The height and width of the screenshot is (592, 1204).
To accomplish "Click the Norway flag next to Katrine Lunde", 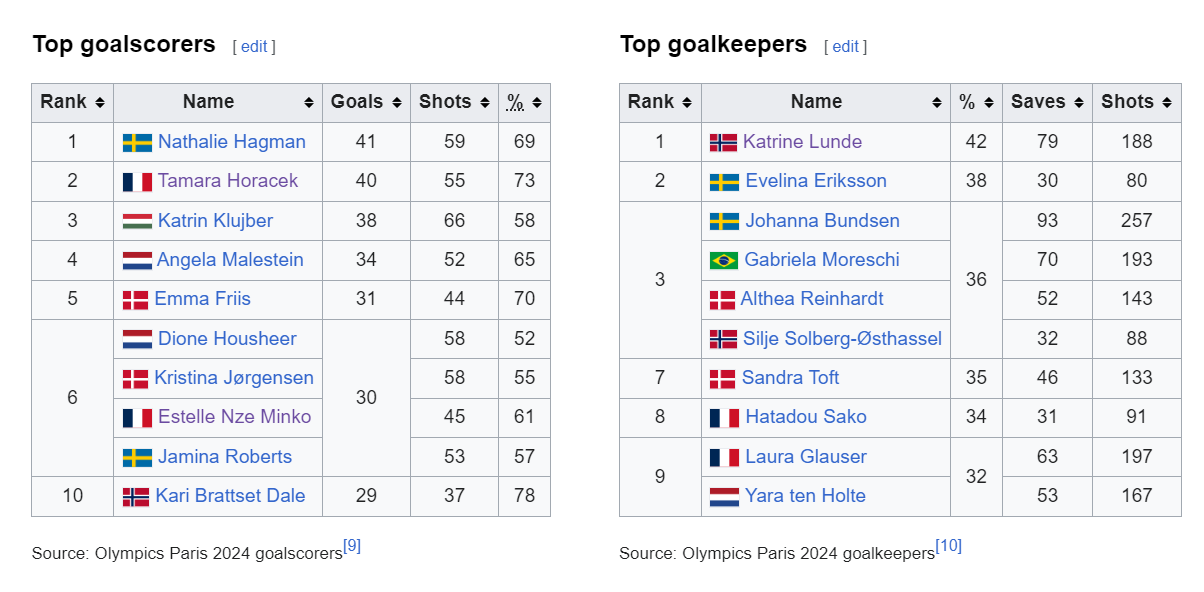I will point(723,142).
